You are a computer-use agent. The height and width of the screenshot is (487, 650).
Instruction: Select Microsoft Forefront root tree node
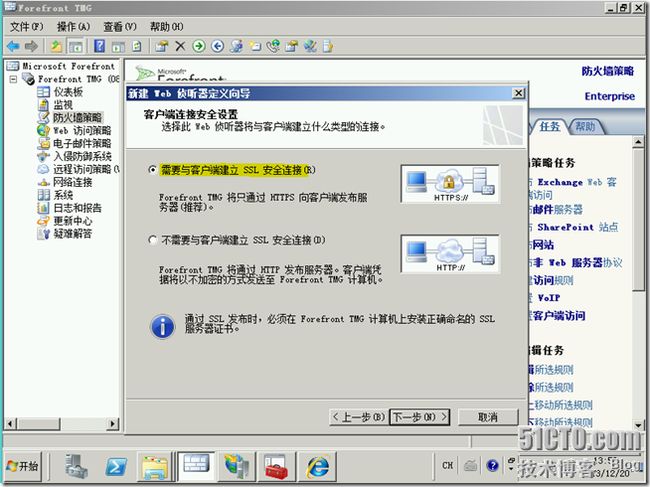[x=68, y=66]
